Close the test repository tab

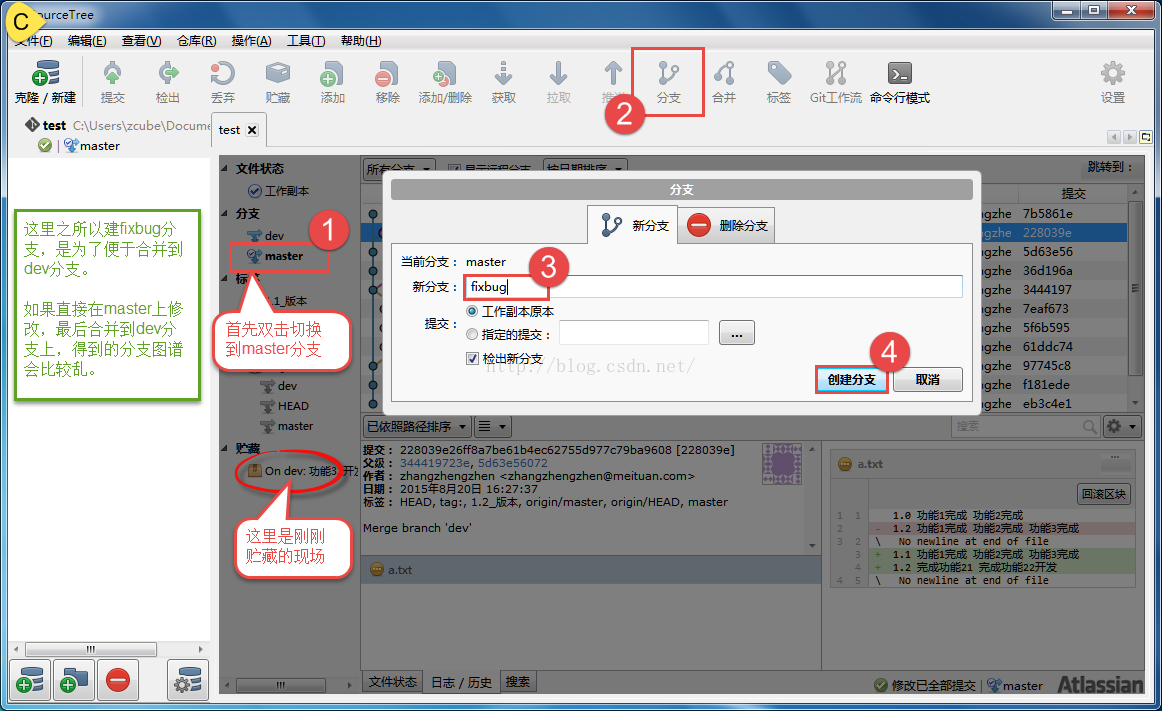(252, 130)
